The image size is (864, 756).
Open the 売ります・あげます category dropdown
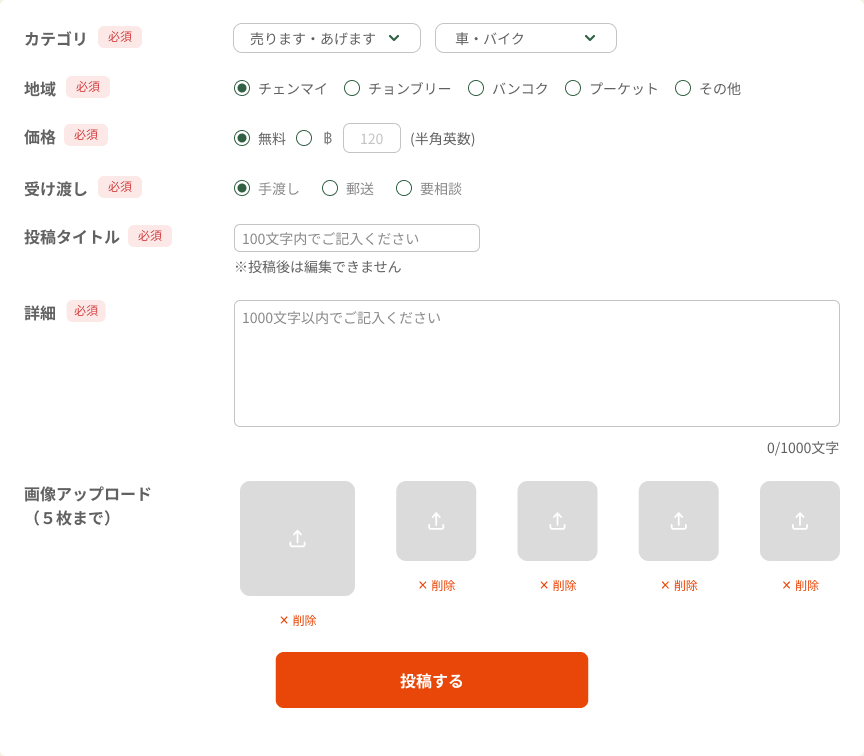point(327,37)
